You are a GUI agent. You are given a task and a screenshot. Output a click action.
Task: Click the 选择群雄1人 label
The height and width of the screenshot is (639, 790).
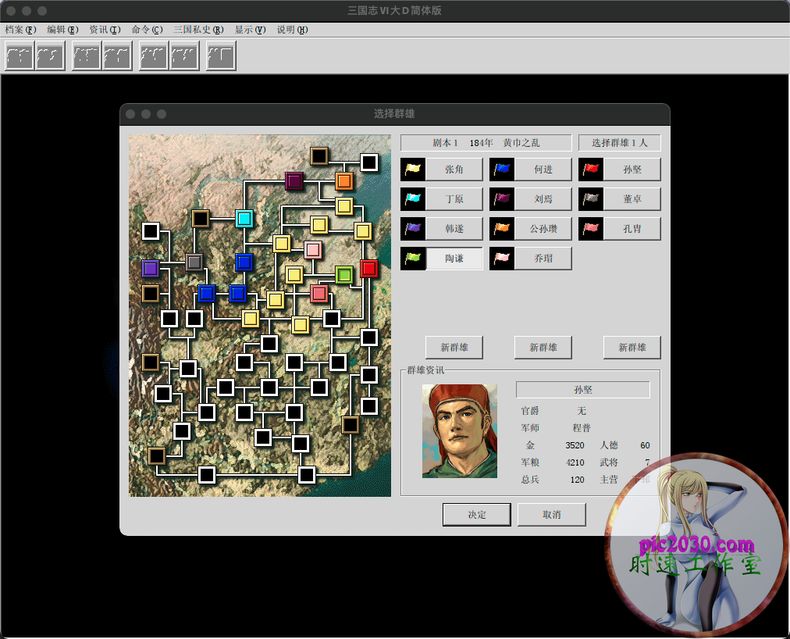pyautogui.click(x=619, y=143)
